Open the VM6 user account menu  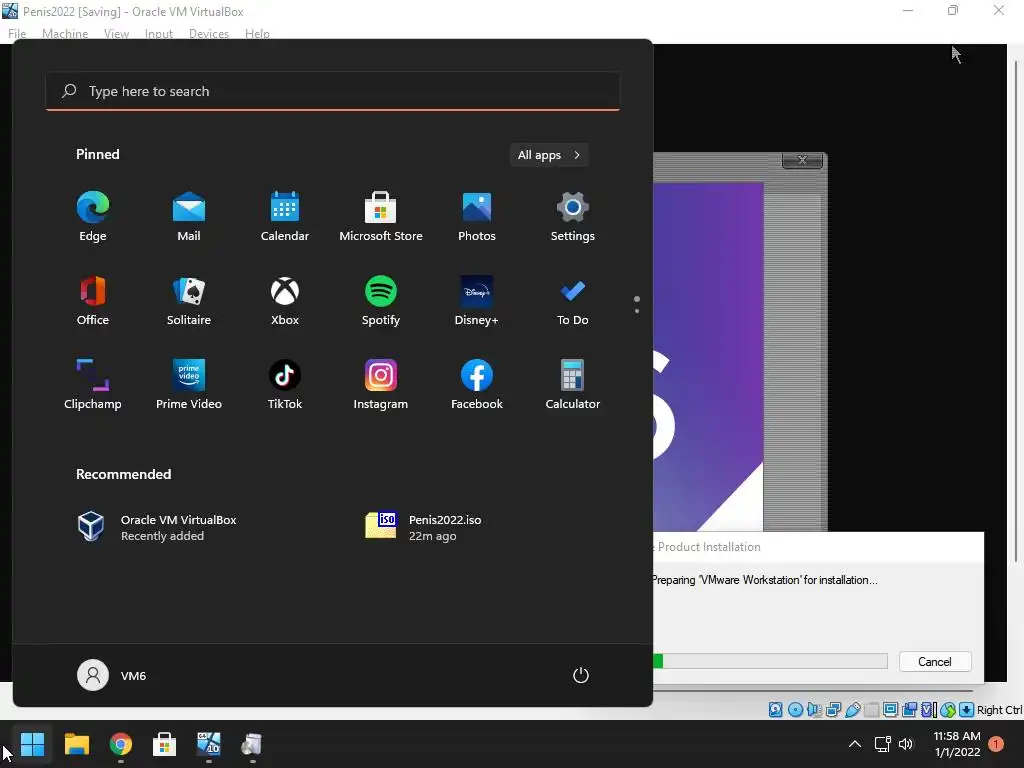click(x=112, y=675)
